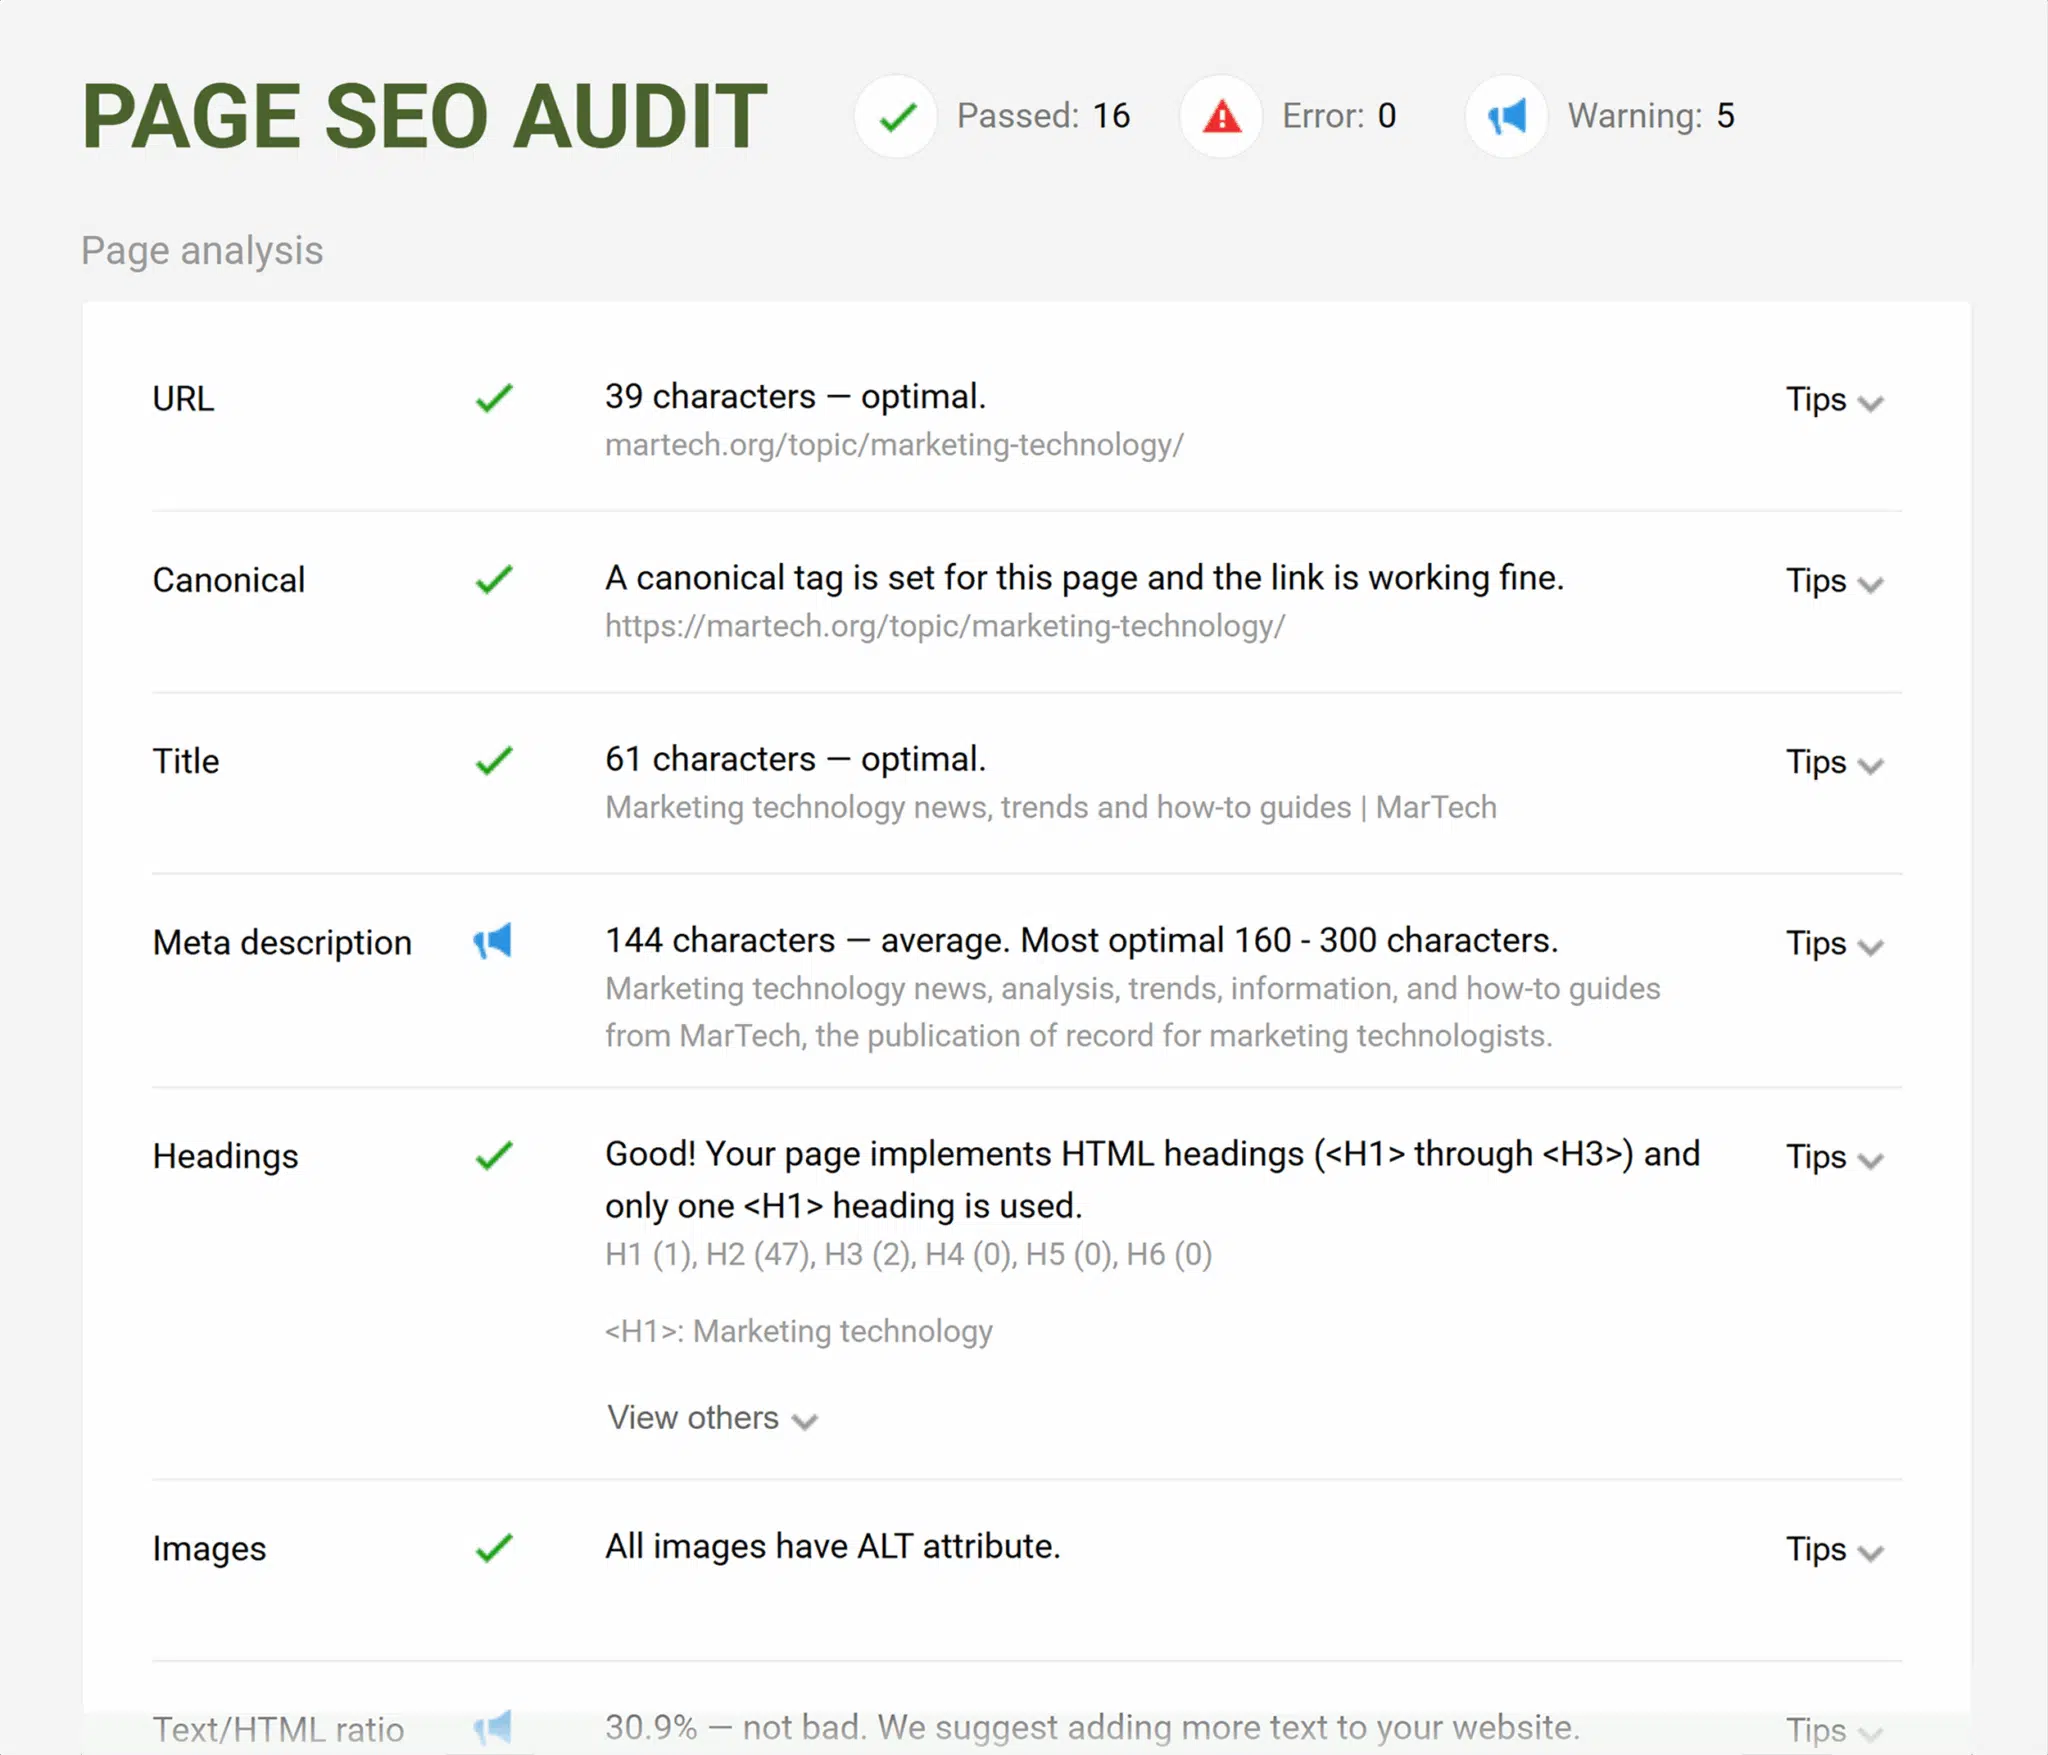The height and width of the screenshot is (1755, 2048).
Task: Expand Tips for the Canonical row
Action: click(x=1835, y=581)
